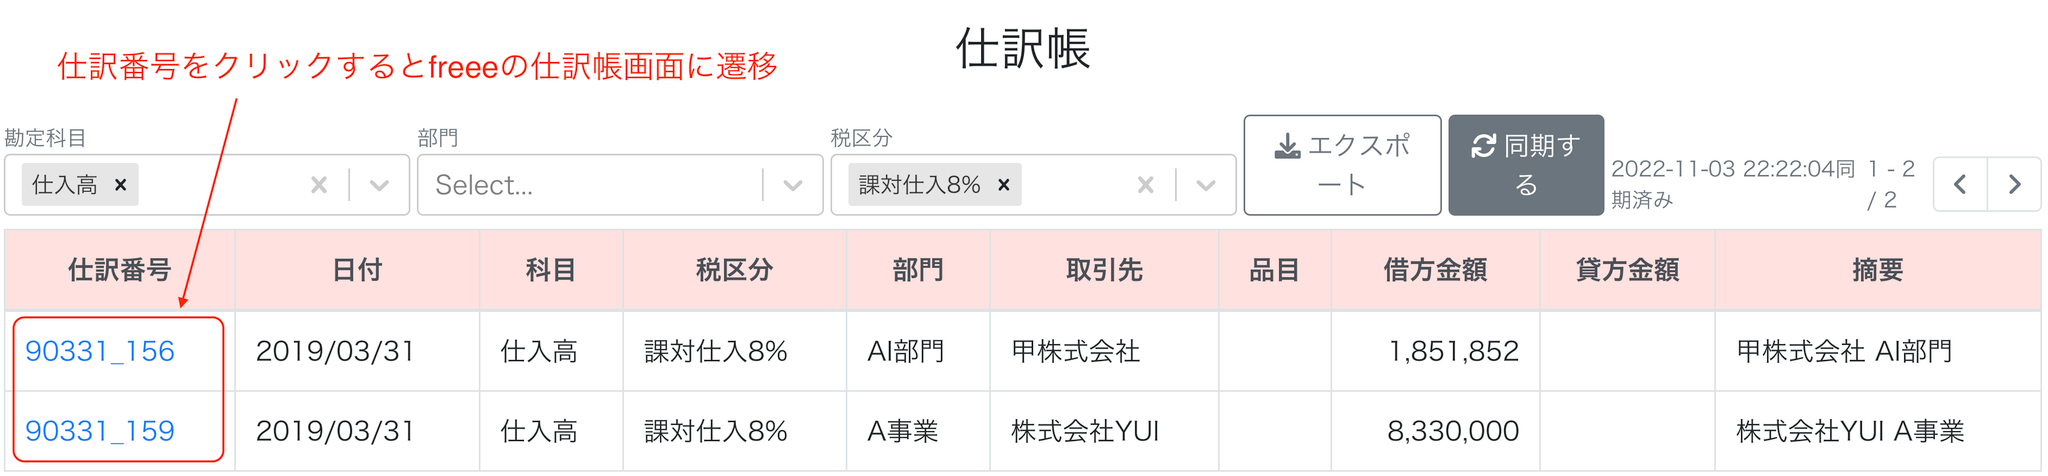Click the 取引先 column header
This screenshot has height=476, width=2048.
coord(1104,270)
